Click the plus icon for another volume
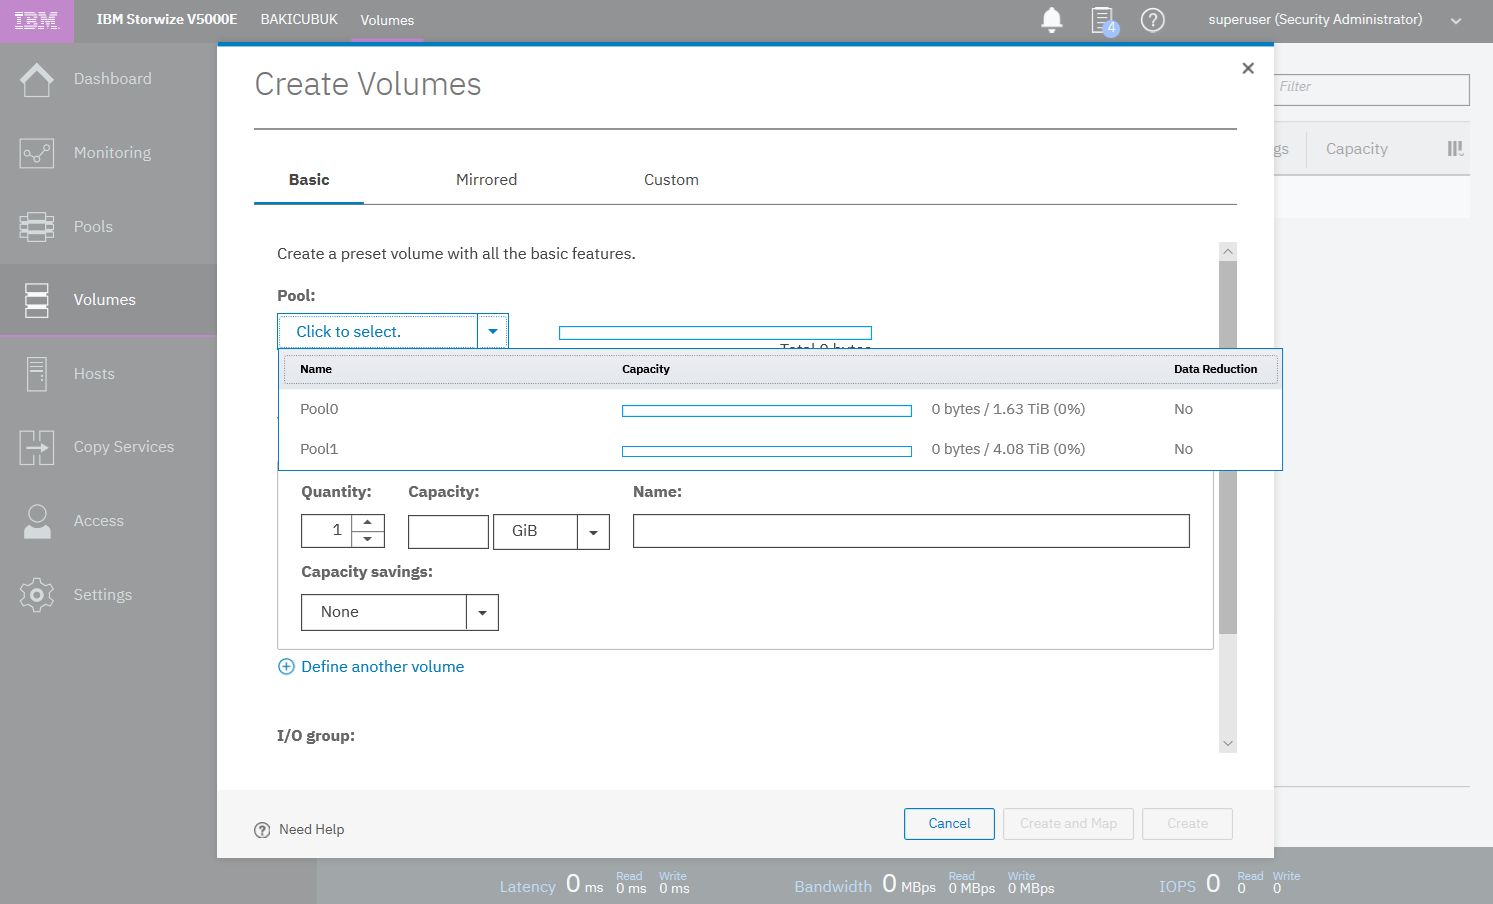The height and width of the screenshot is (904, 1493). pos(286,667)
